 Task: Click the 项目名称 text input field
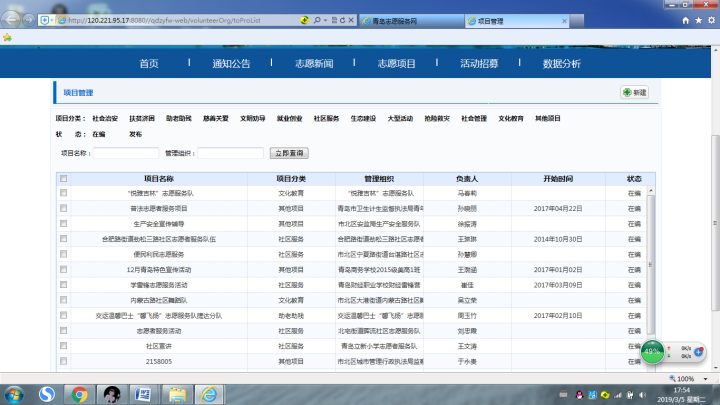click(x=125, y=153)
